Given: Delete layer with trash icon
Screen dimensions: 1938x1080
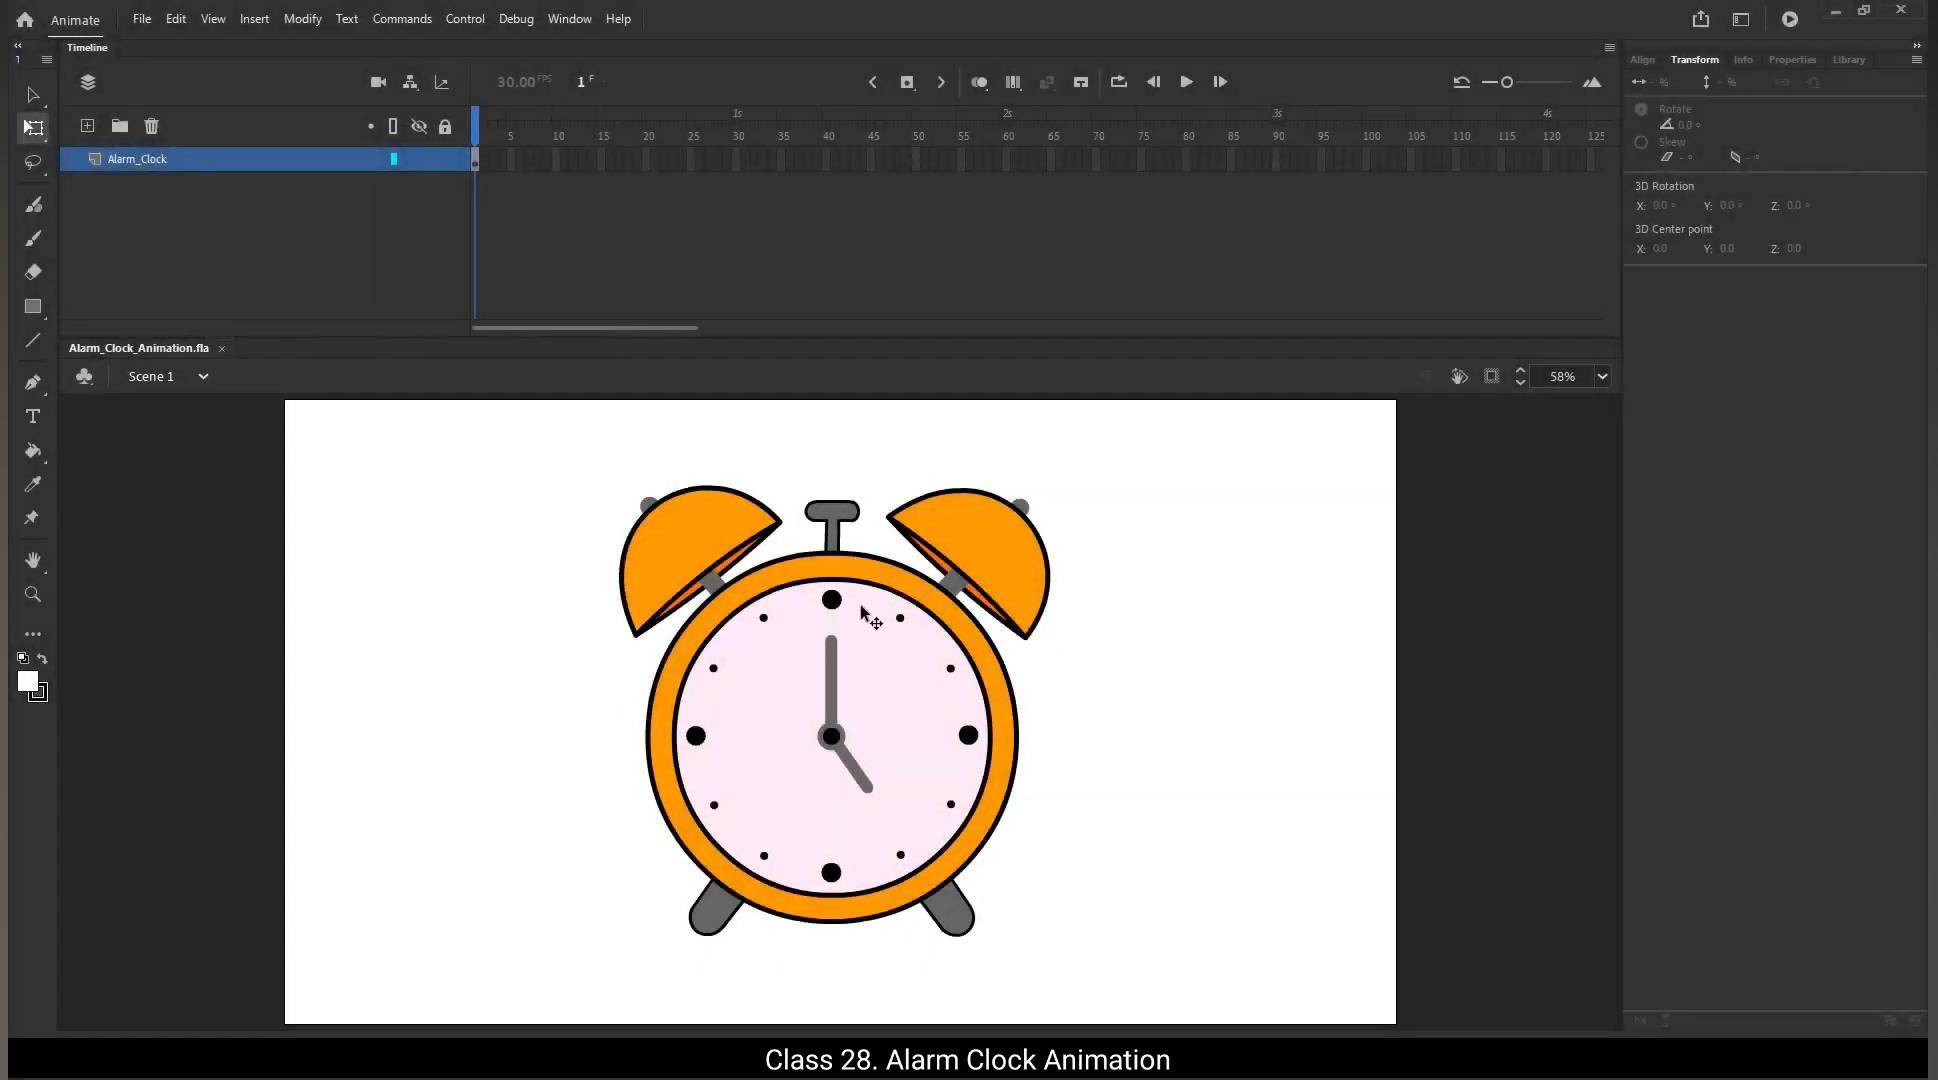Looking at the screenshot, I should pos(152,126).
